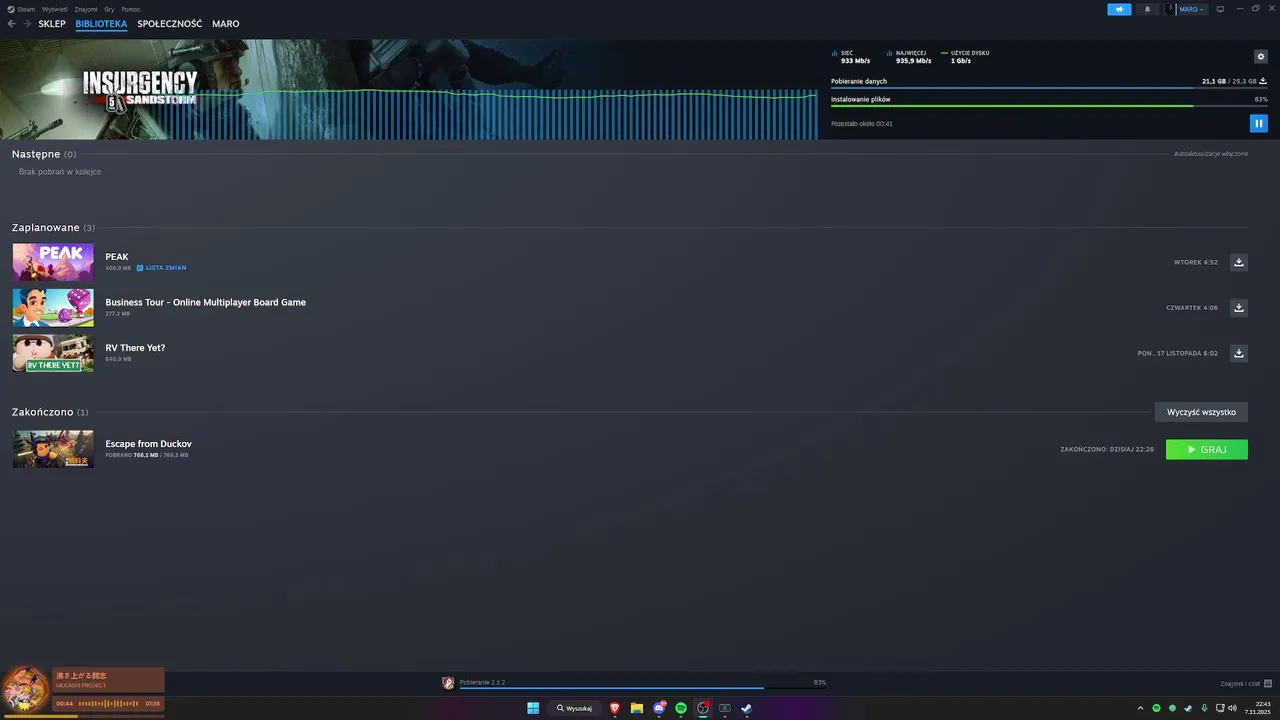Click the Wyszukaj taskbar search box

click(x=575, y=708)
